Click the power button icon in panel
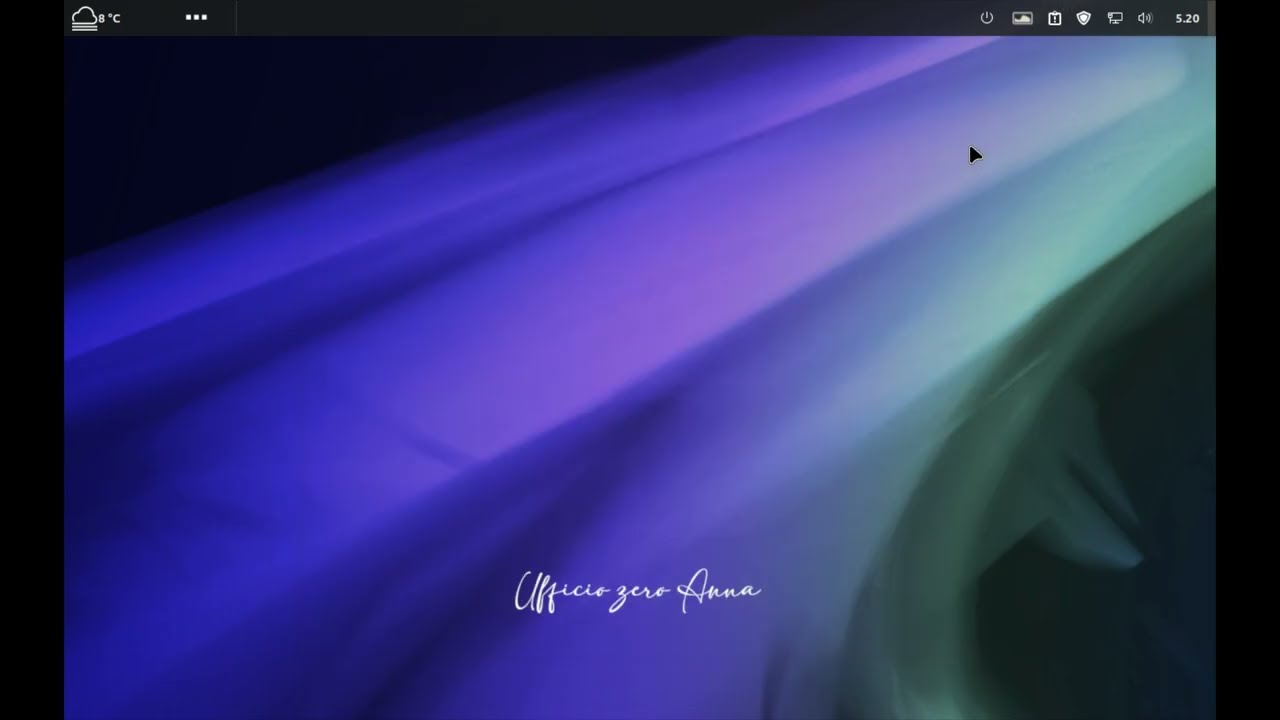This screenshot has width=1280, height=720. pos(987,18)
